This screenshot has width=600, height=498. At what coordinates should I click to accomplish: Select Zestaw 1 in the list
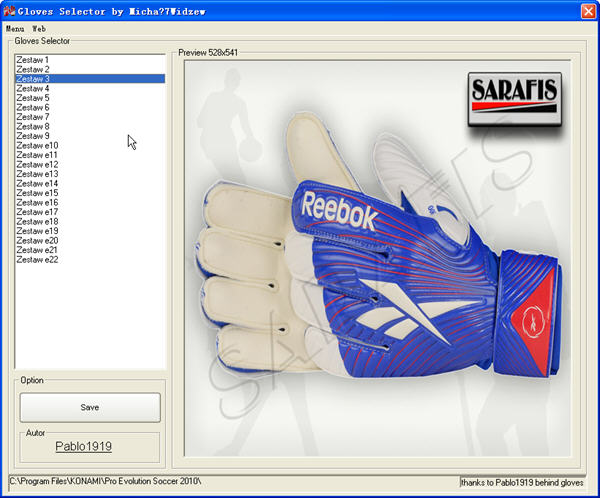click(x=90, y=60)
